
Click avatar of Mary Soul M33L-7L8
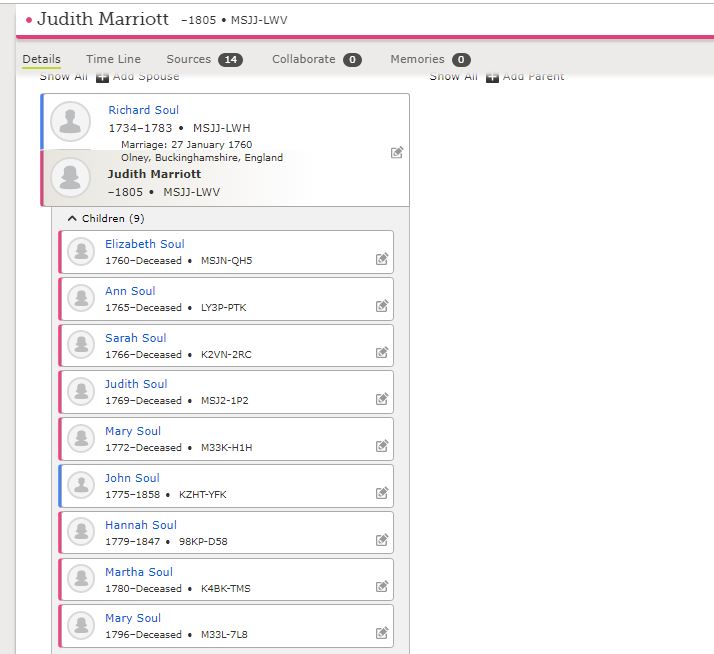click(x=81, y=625)
